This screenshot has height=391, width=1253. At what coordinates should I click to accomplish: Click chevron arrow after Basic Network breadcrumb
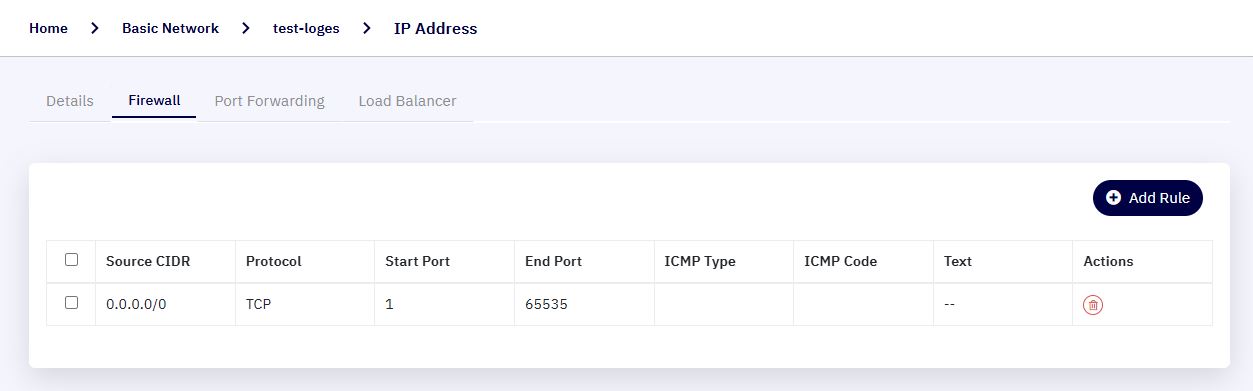pyautogui.click(x=246, y=28)
